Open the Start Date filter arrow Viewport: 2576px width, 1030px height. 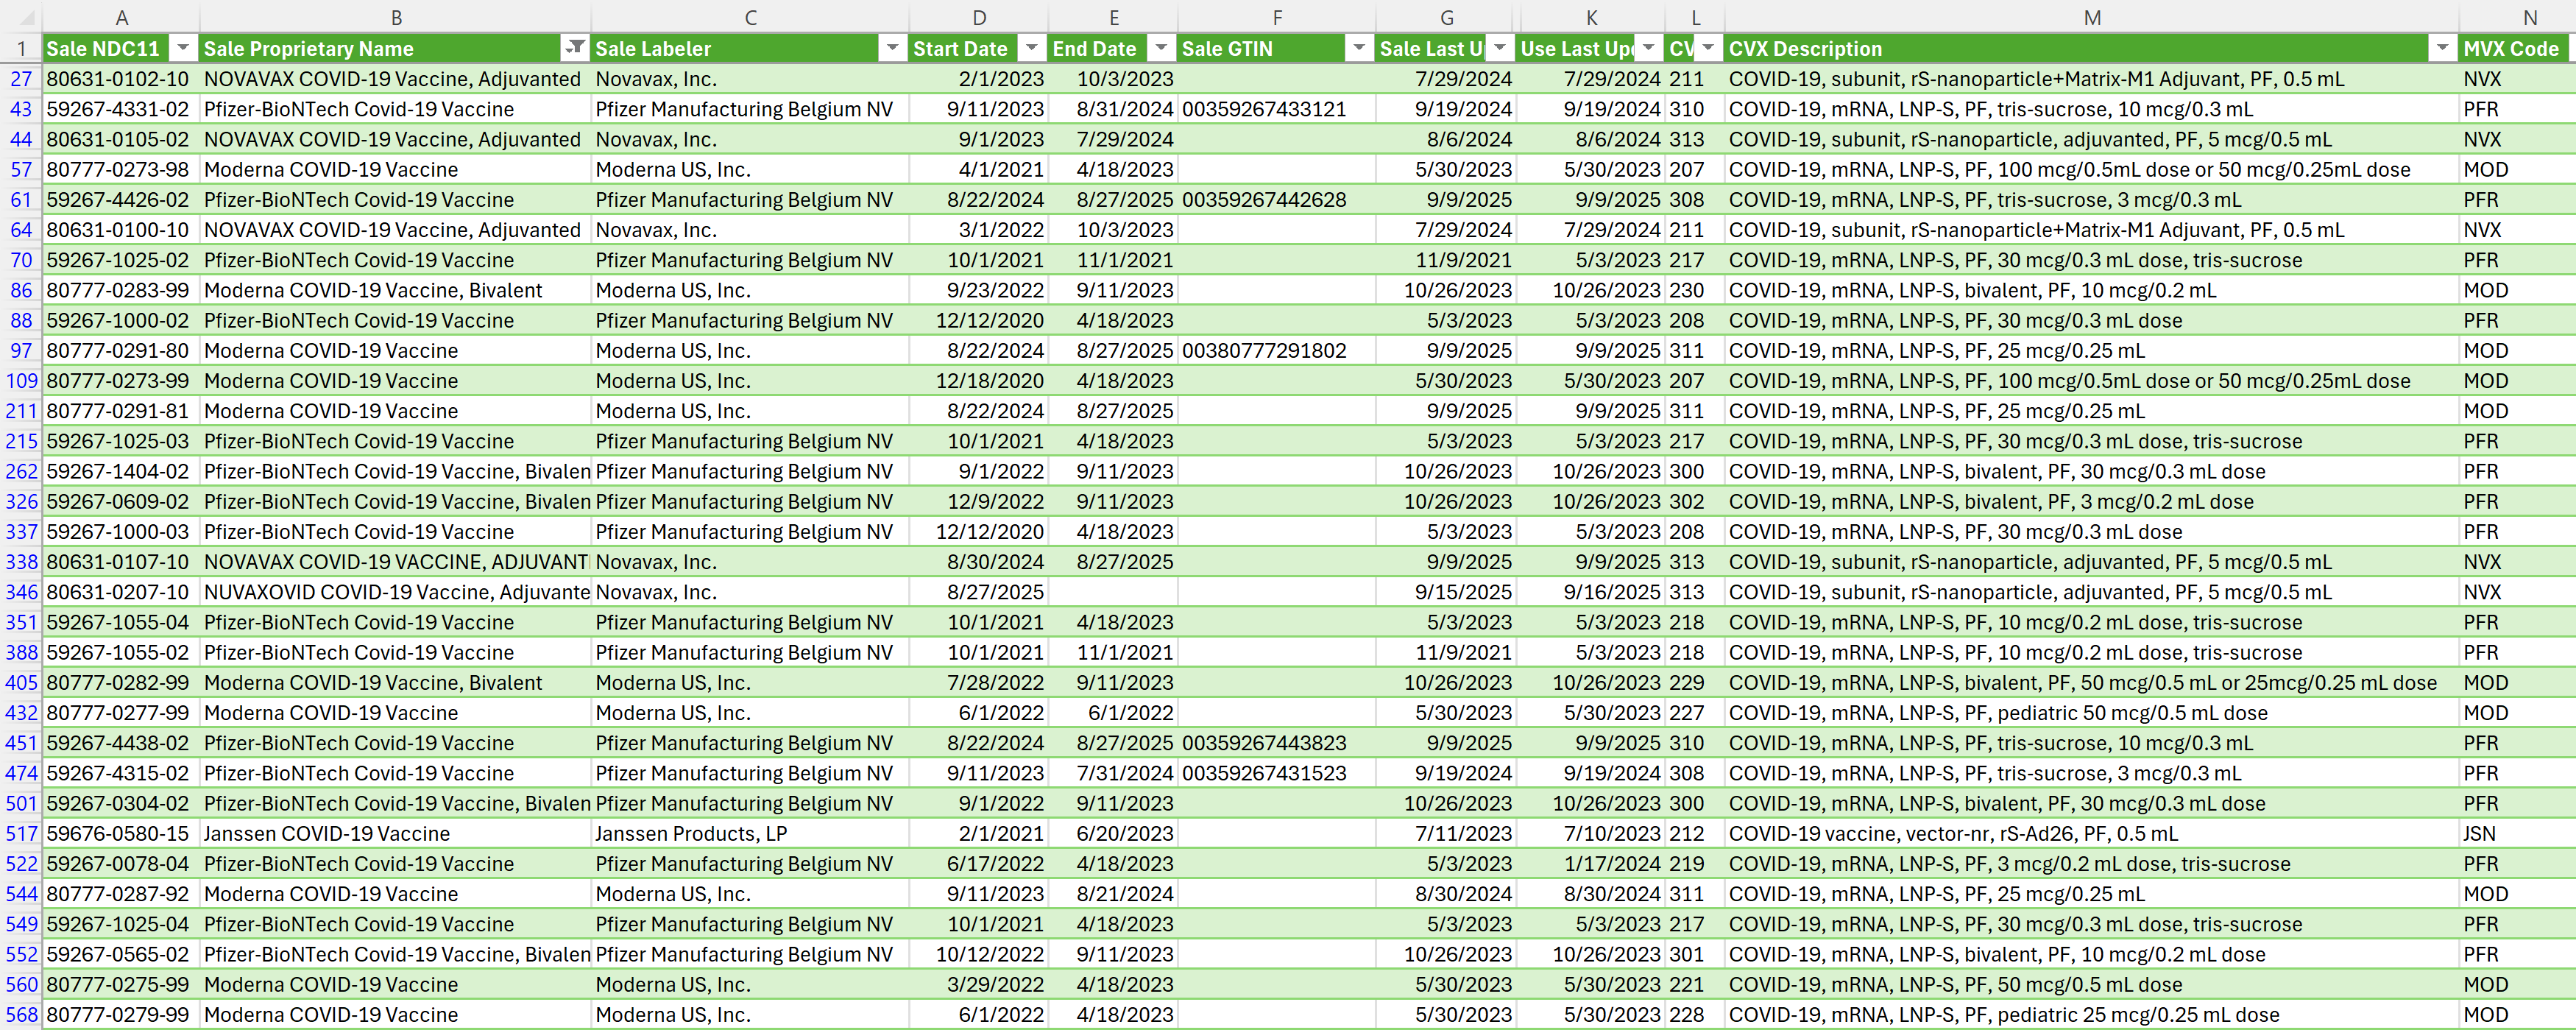click(1031, 48)
